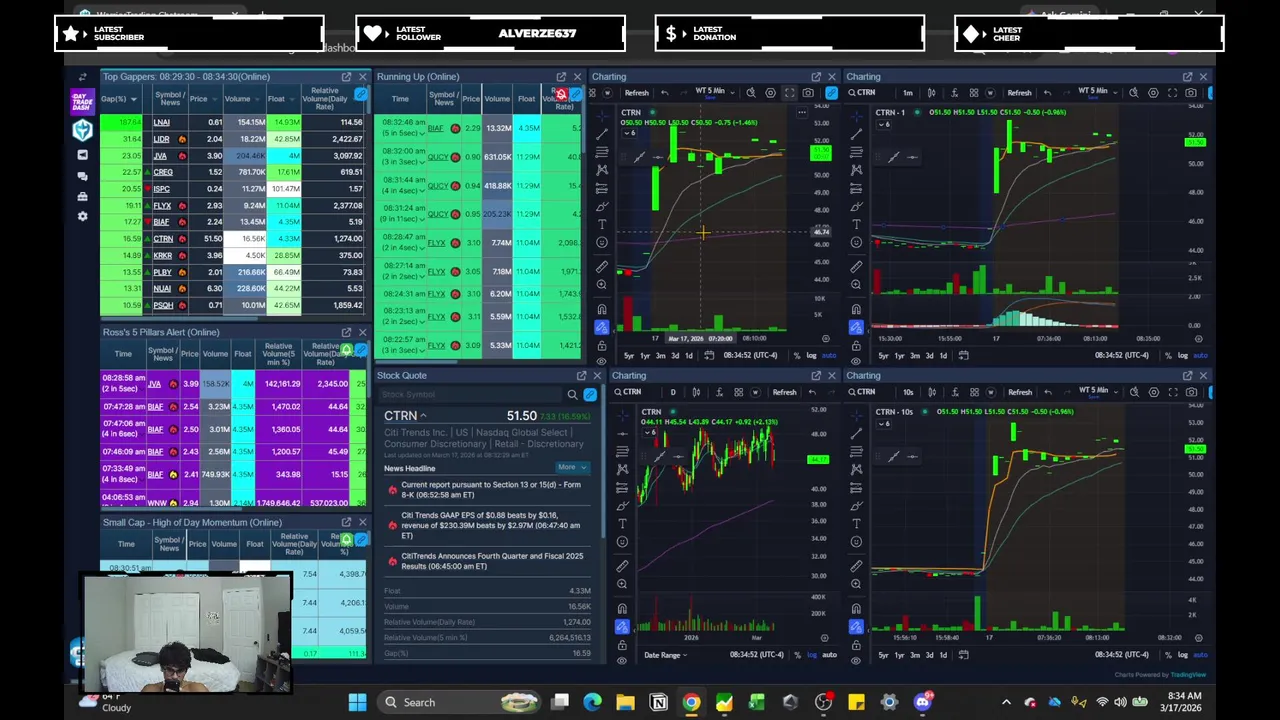Toggle percent scale in CTRN - 1 chart
1280x720 pixels.
coord(1169,356)
